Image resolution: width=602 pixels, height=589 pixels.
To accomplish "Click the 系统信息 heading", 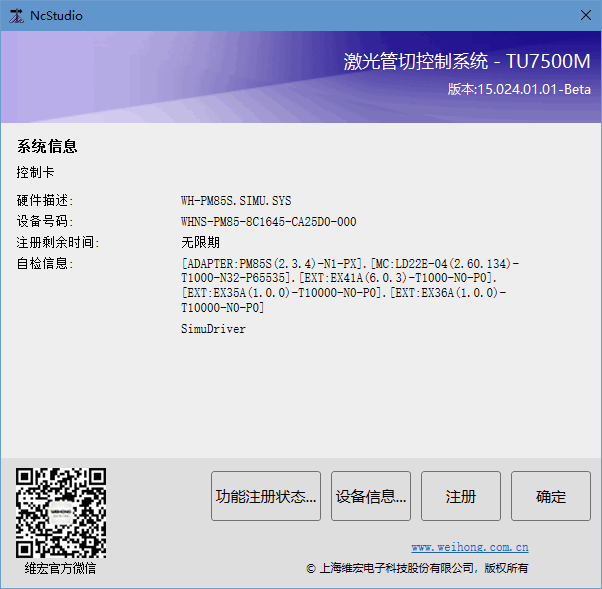I will pyautogui.click(x=47, y=146).
